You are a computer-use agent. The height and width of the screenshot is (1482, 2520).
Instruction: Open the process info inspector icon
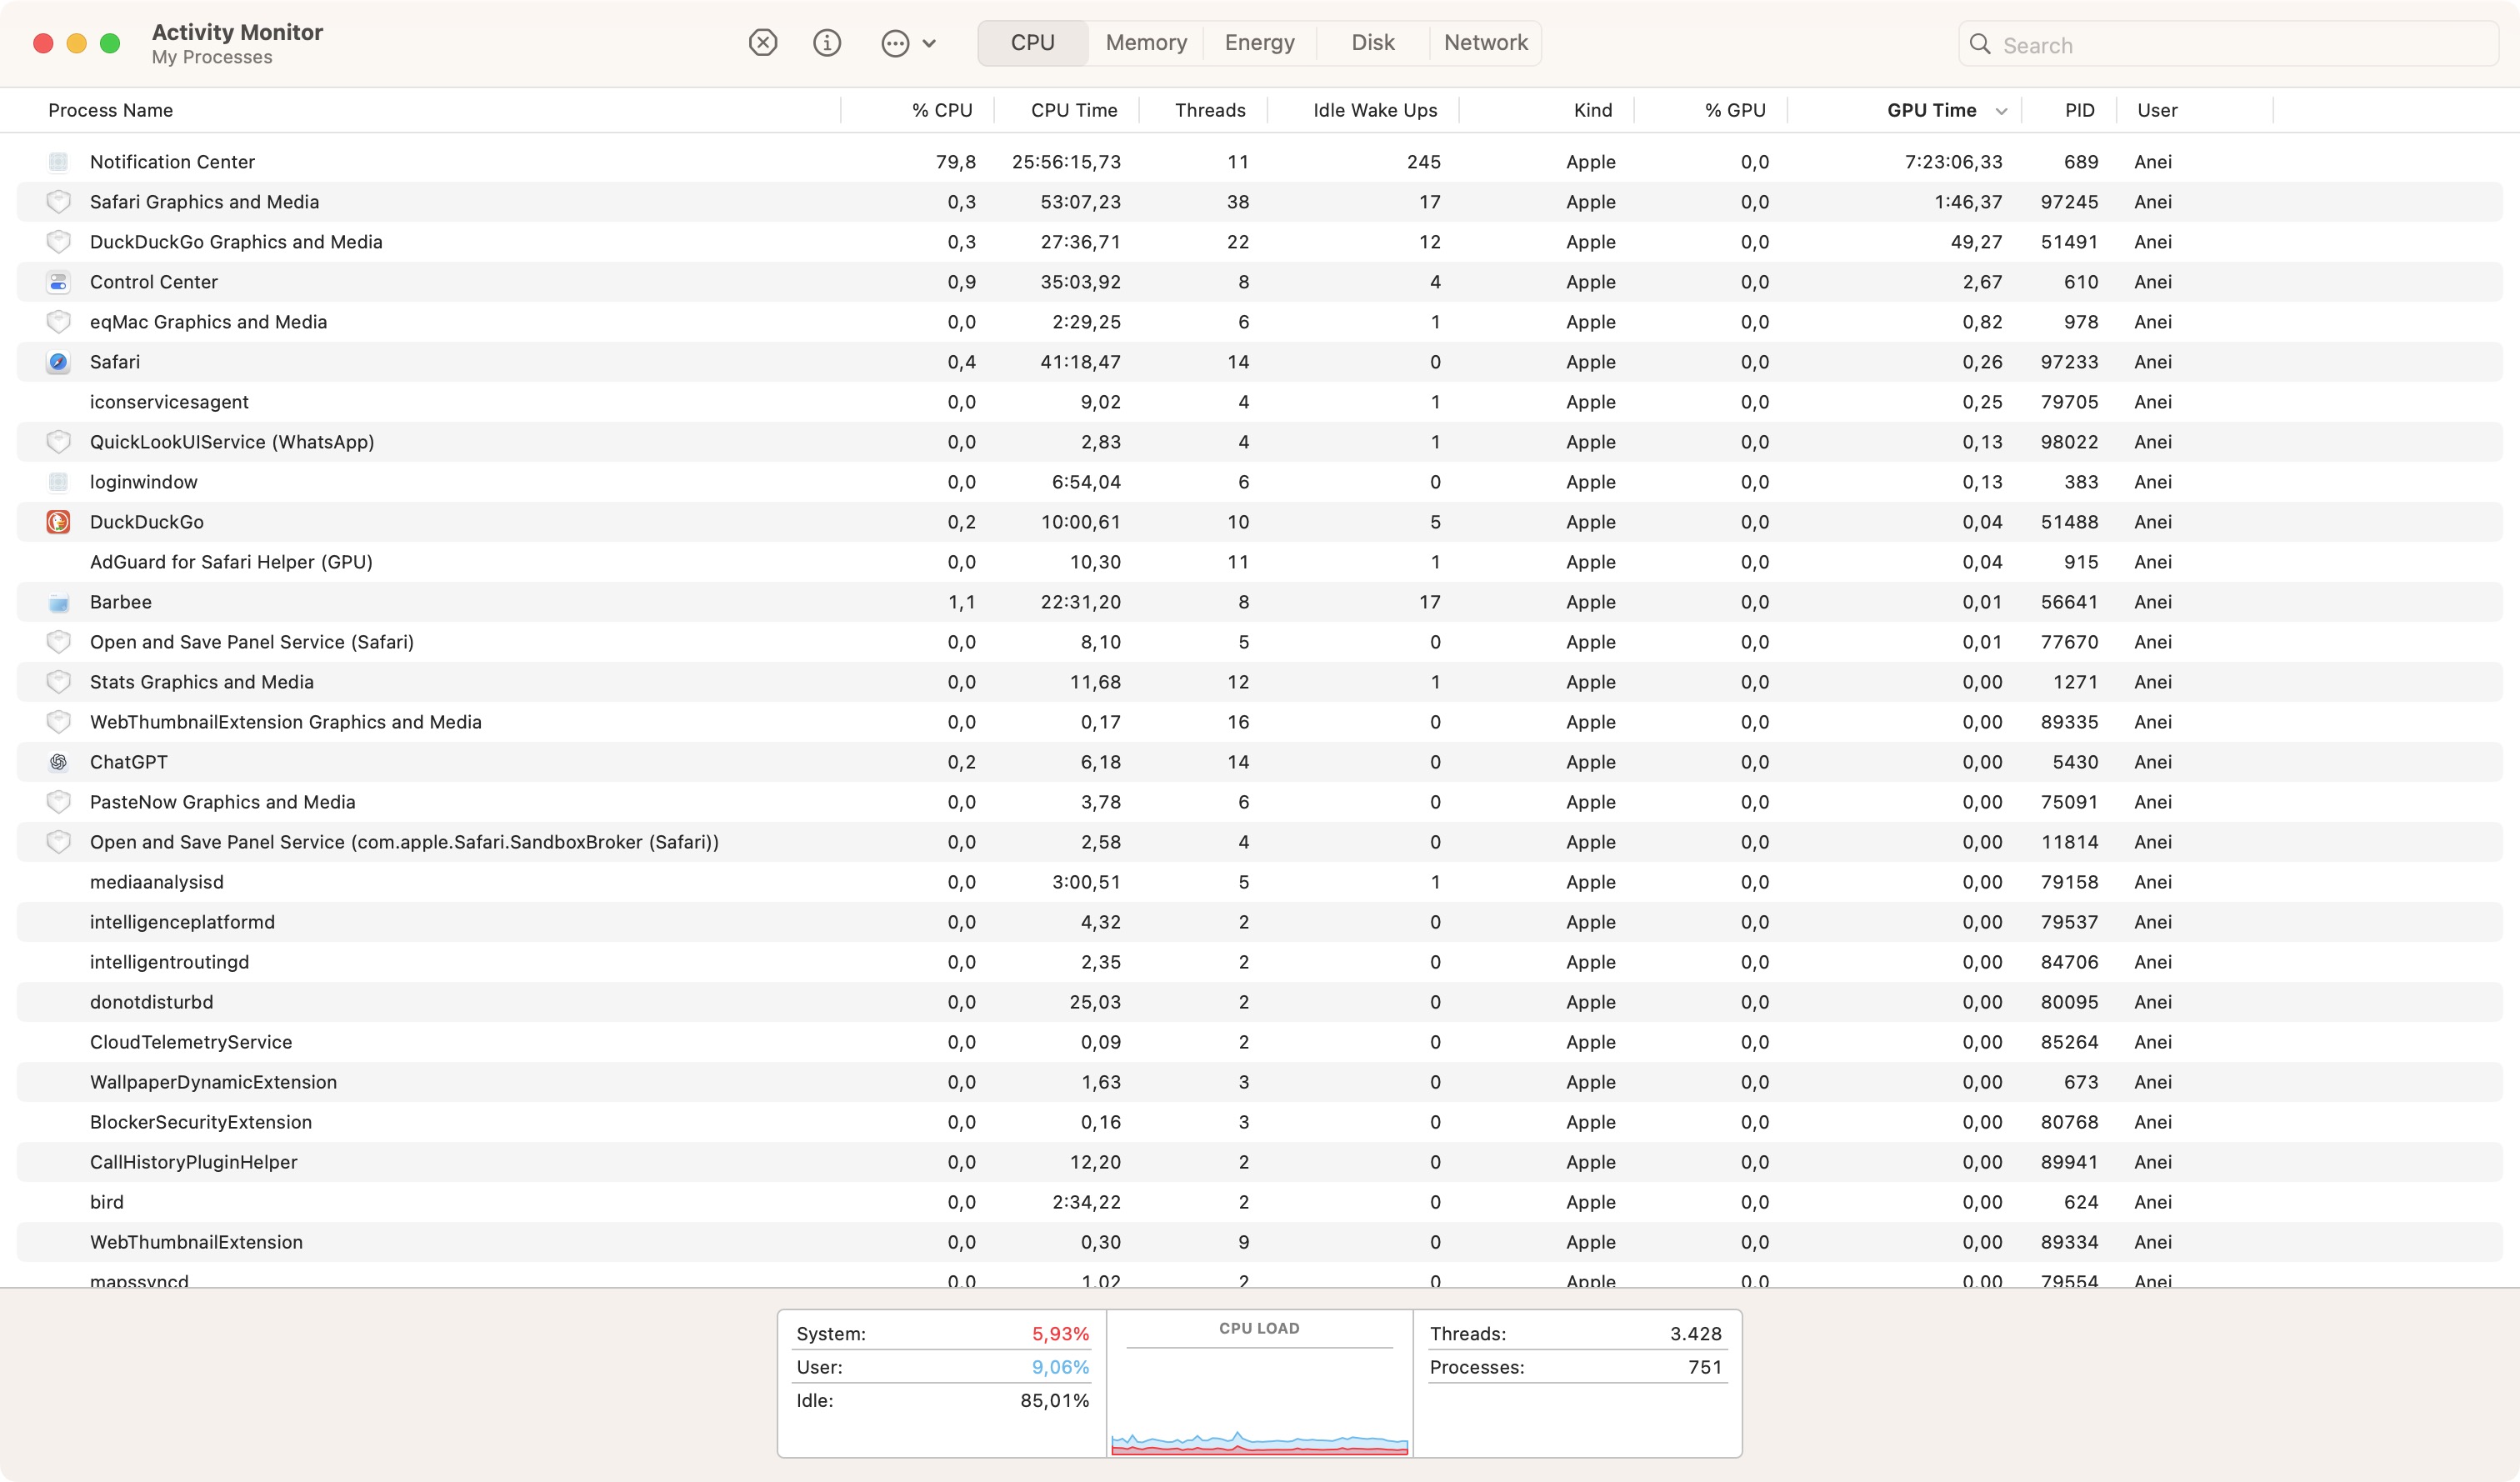(827, 43)
